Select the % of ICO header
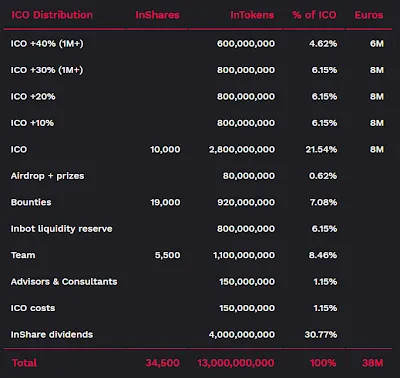This screenshot has height=378, width=400. tap(314, 15)
